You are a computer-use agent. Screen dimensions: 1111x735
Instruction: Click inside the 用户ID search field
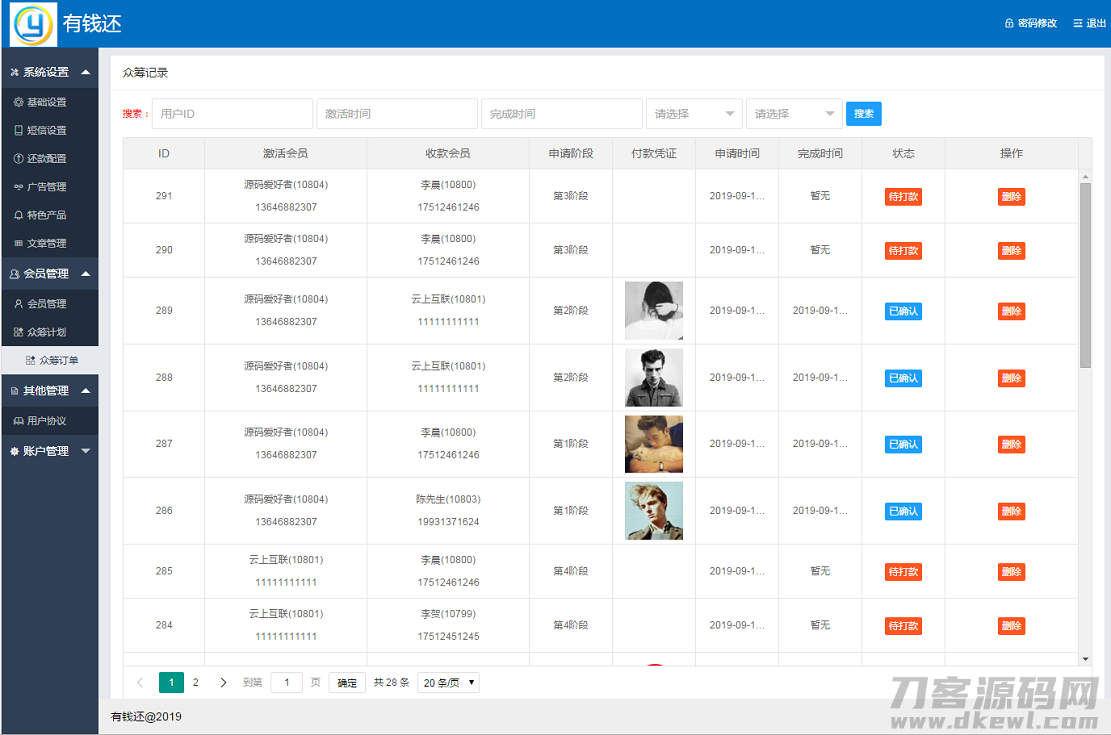232,113
